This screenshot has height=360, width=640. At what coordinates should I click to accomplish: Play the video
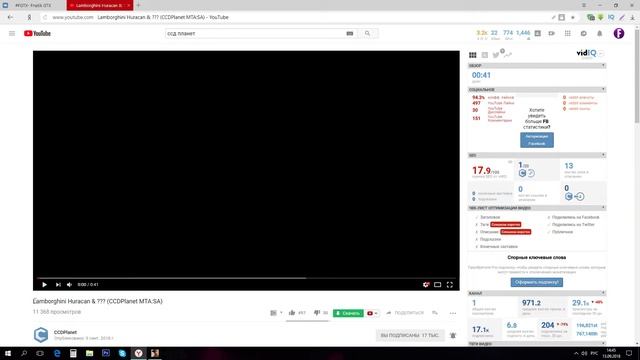coord(44,284)
